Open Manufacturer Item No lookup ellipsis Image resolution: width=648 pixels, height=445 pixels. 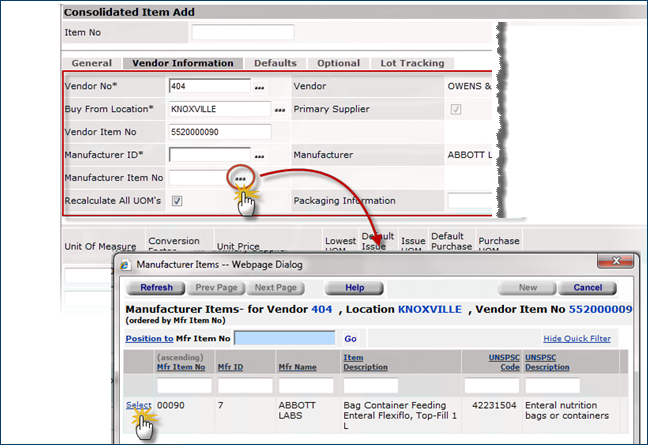pyautogui.click(x=240, y=178)
